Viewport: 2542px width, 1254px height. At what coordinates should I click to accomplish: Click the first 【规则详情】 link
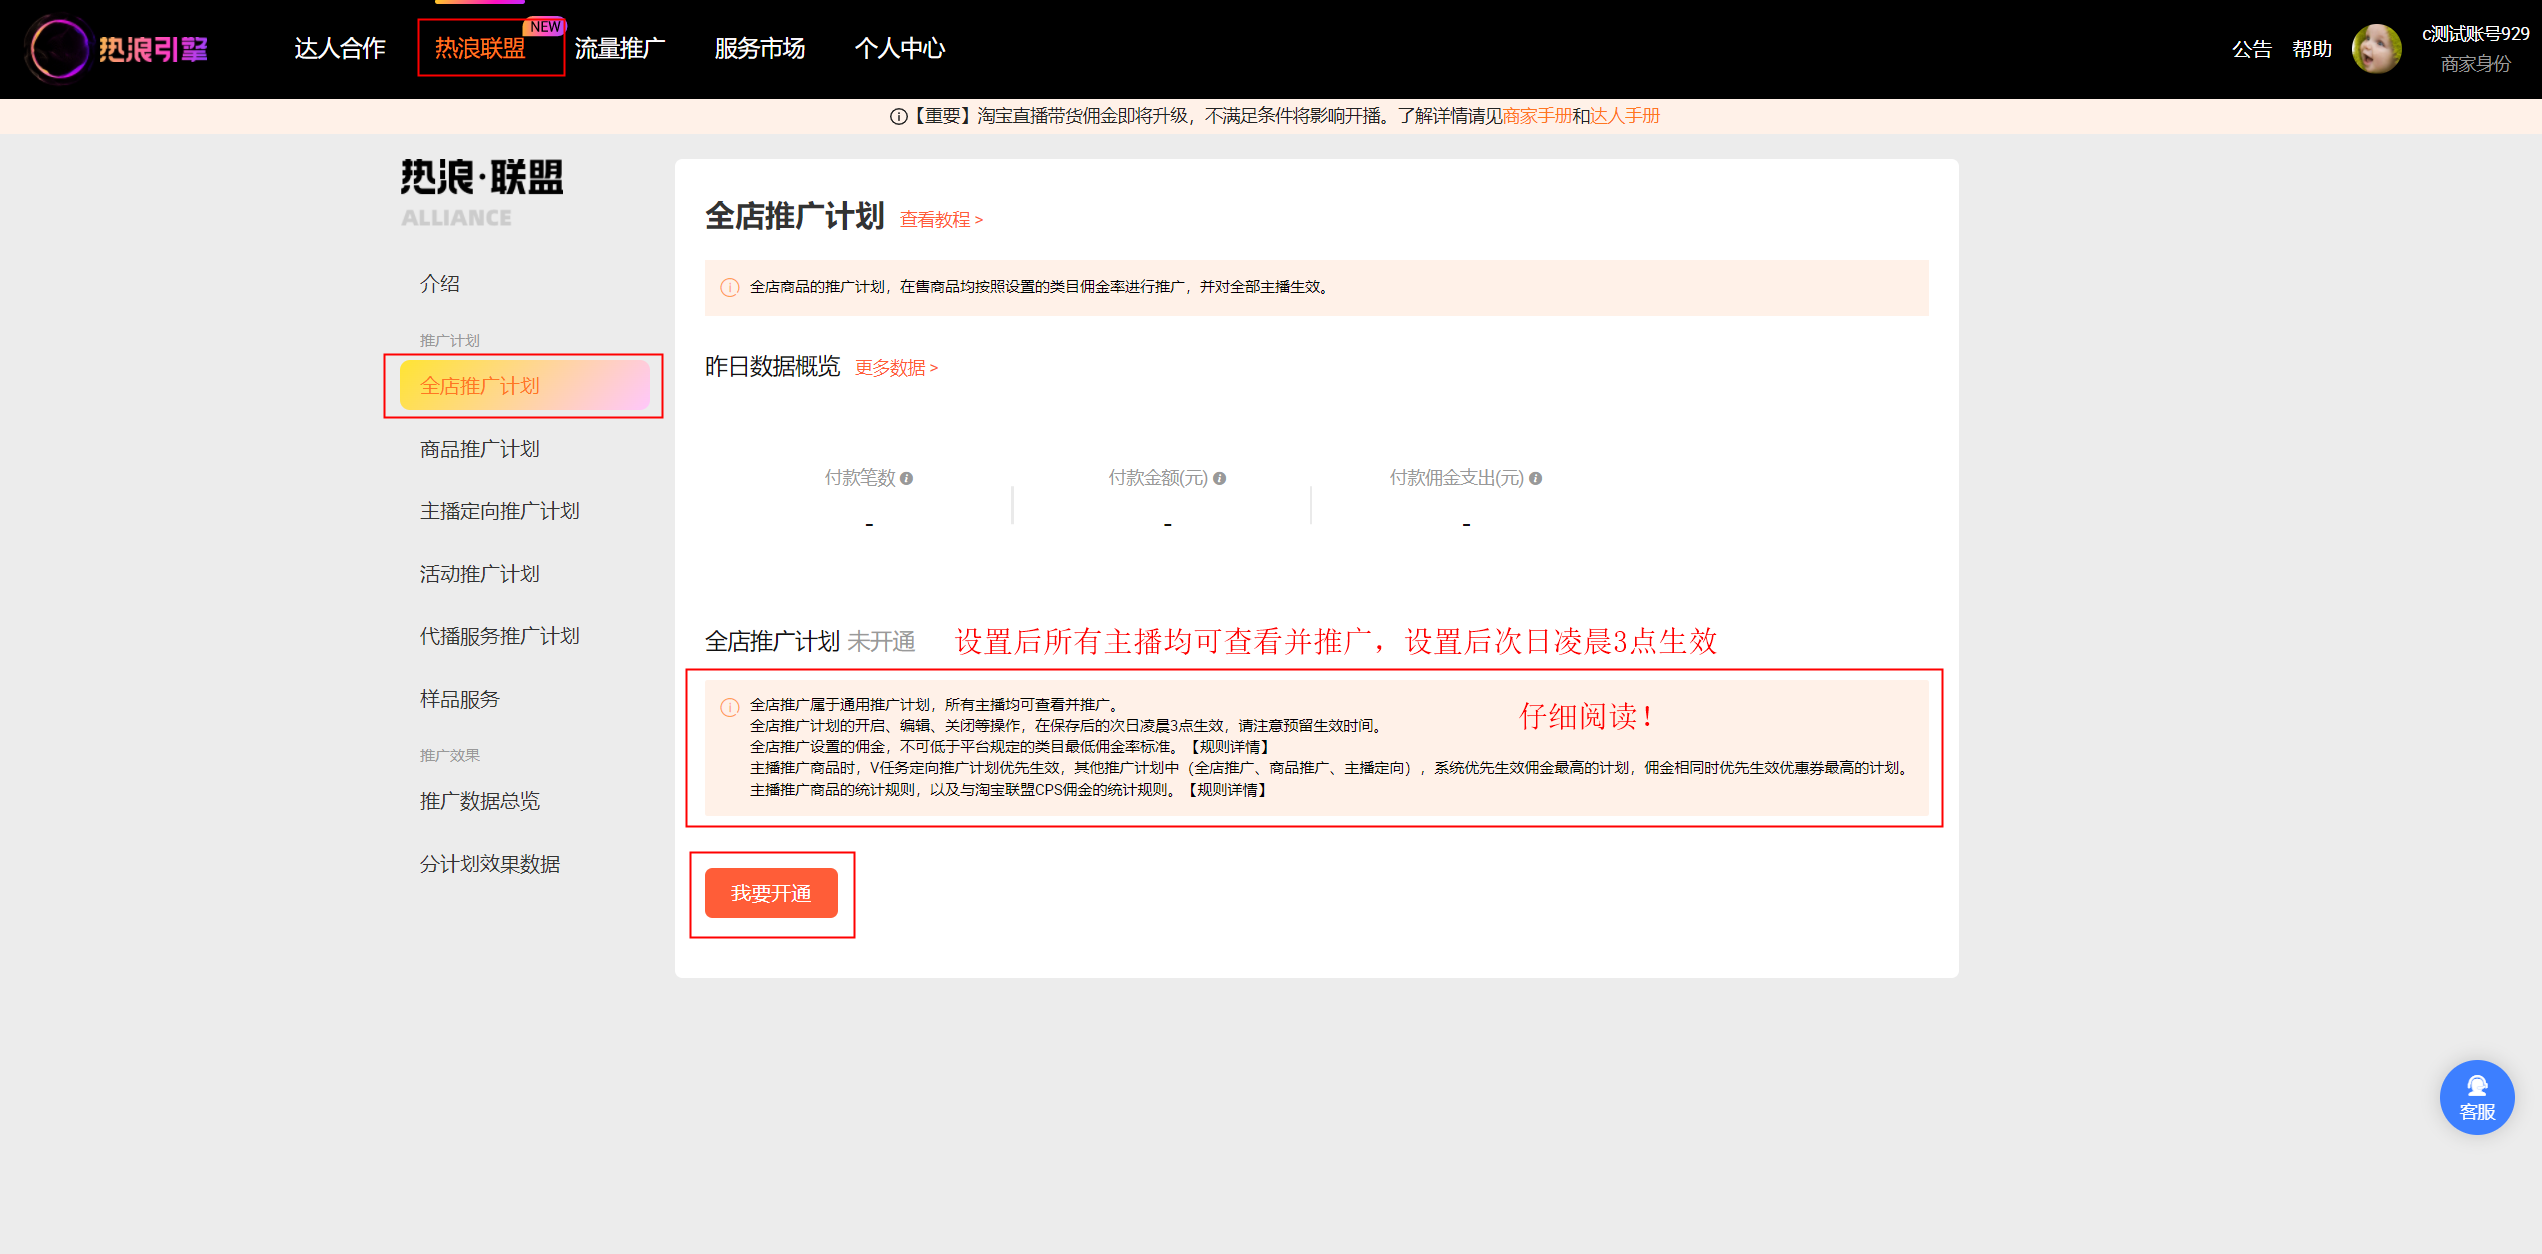1228,747
